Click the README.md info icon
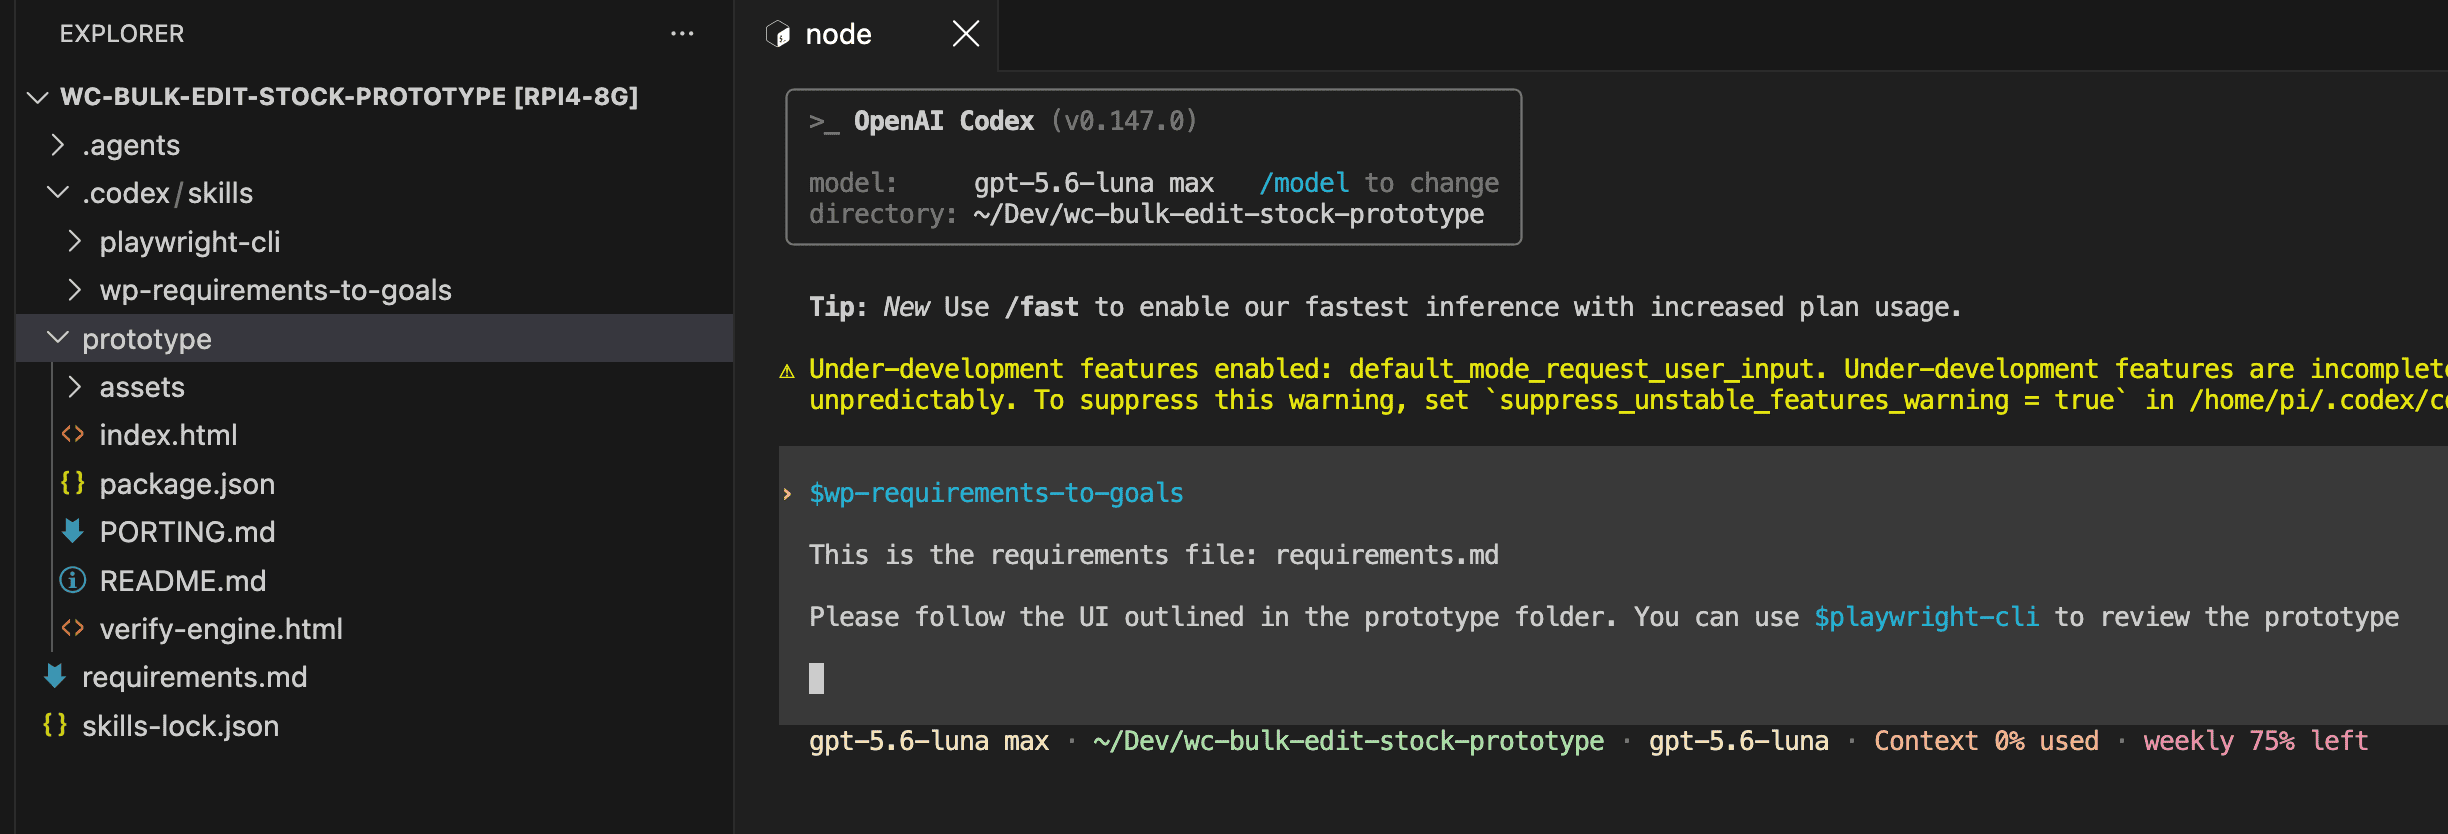 point(73,580)
